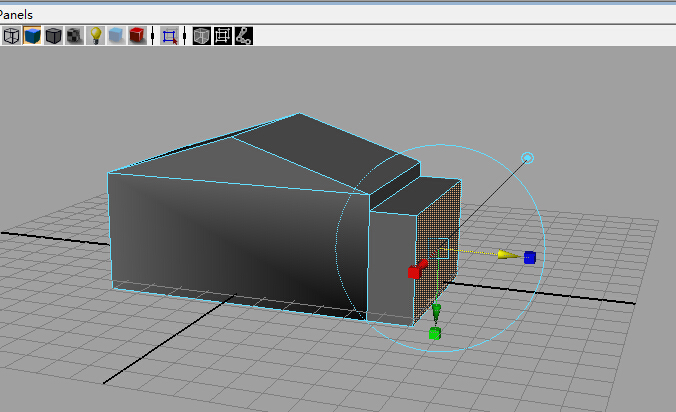Toggle X-Ray Active Components icon
Screen dimensions: 676x412
[x=223, y=36]
